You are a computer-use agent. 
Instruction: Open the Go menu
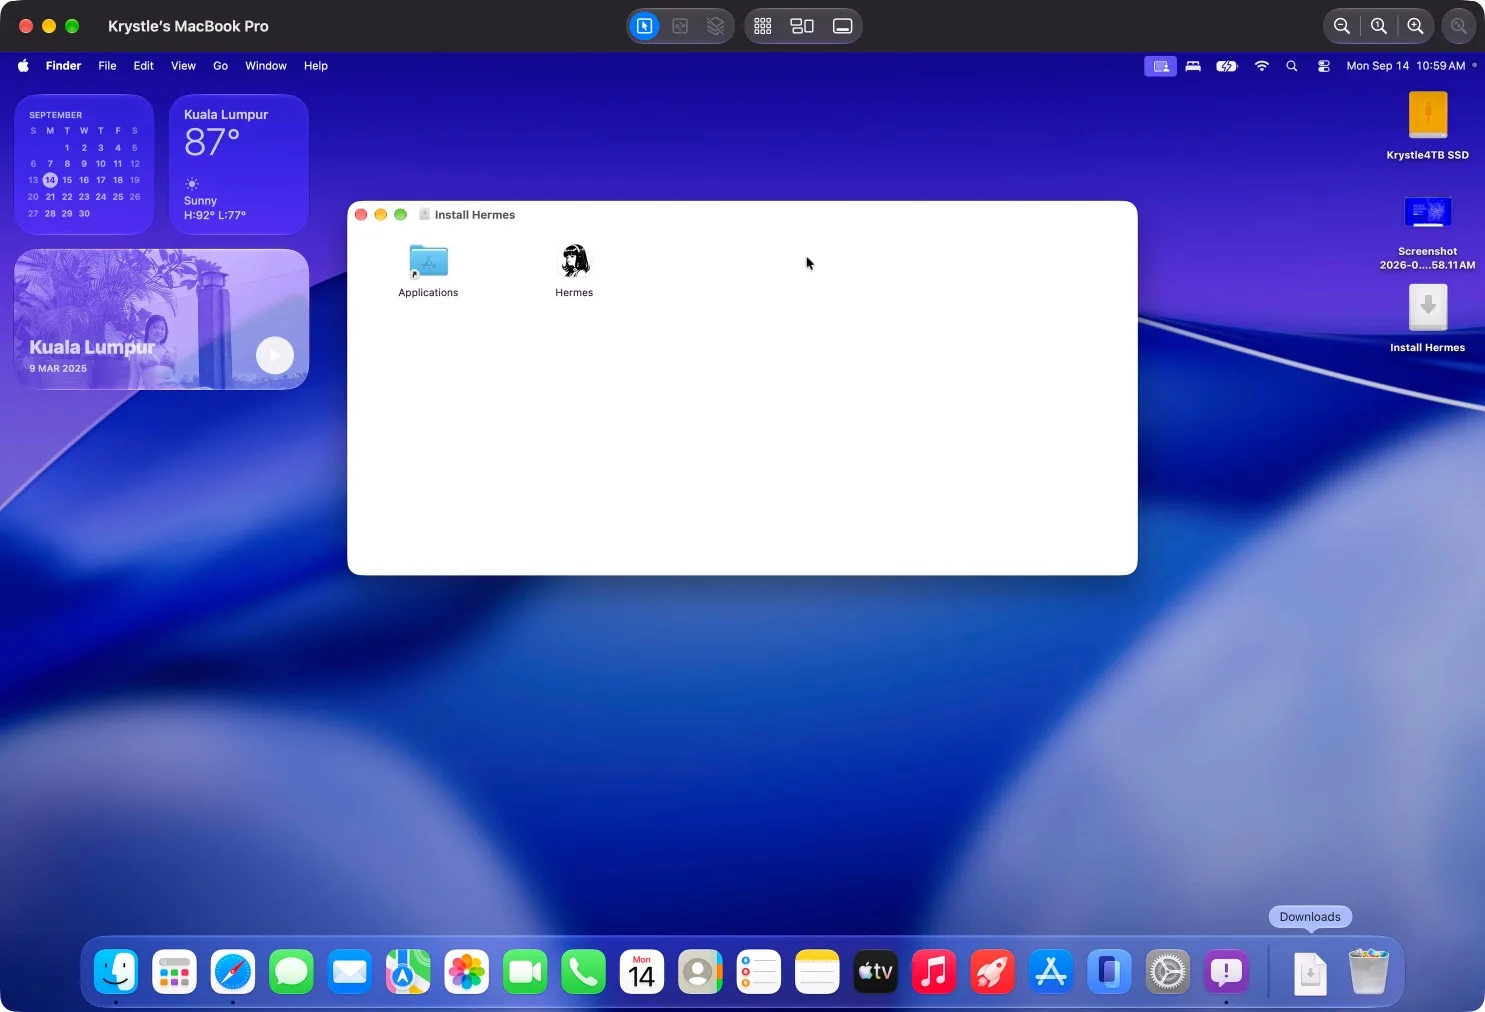221,66
